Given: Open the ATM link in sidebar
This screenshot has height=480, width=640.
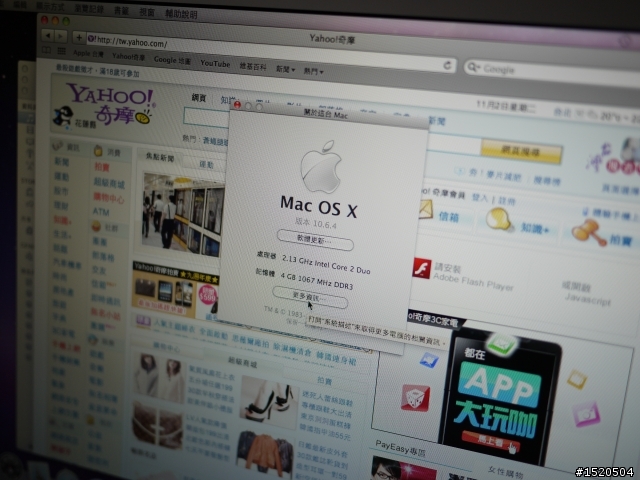Looking at the screenshot, I should (101, 212).
